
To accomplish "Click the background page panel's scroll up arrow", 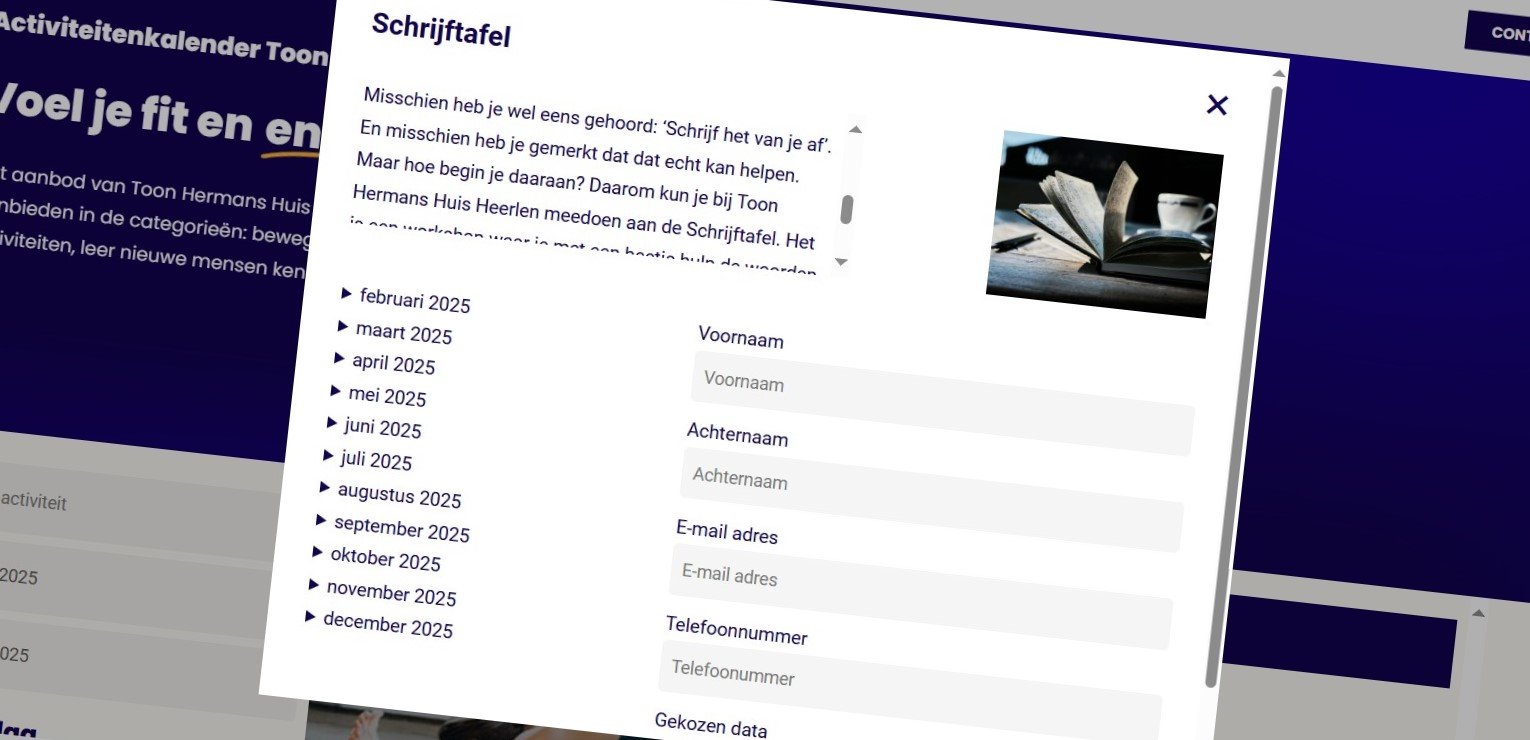I will (1479, 613).
